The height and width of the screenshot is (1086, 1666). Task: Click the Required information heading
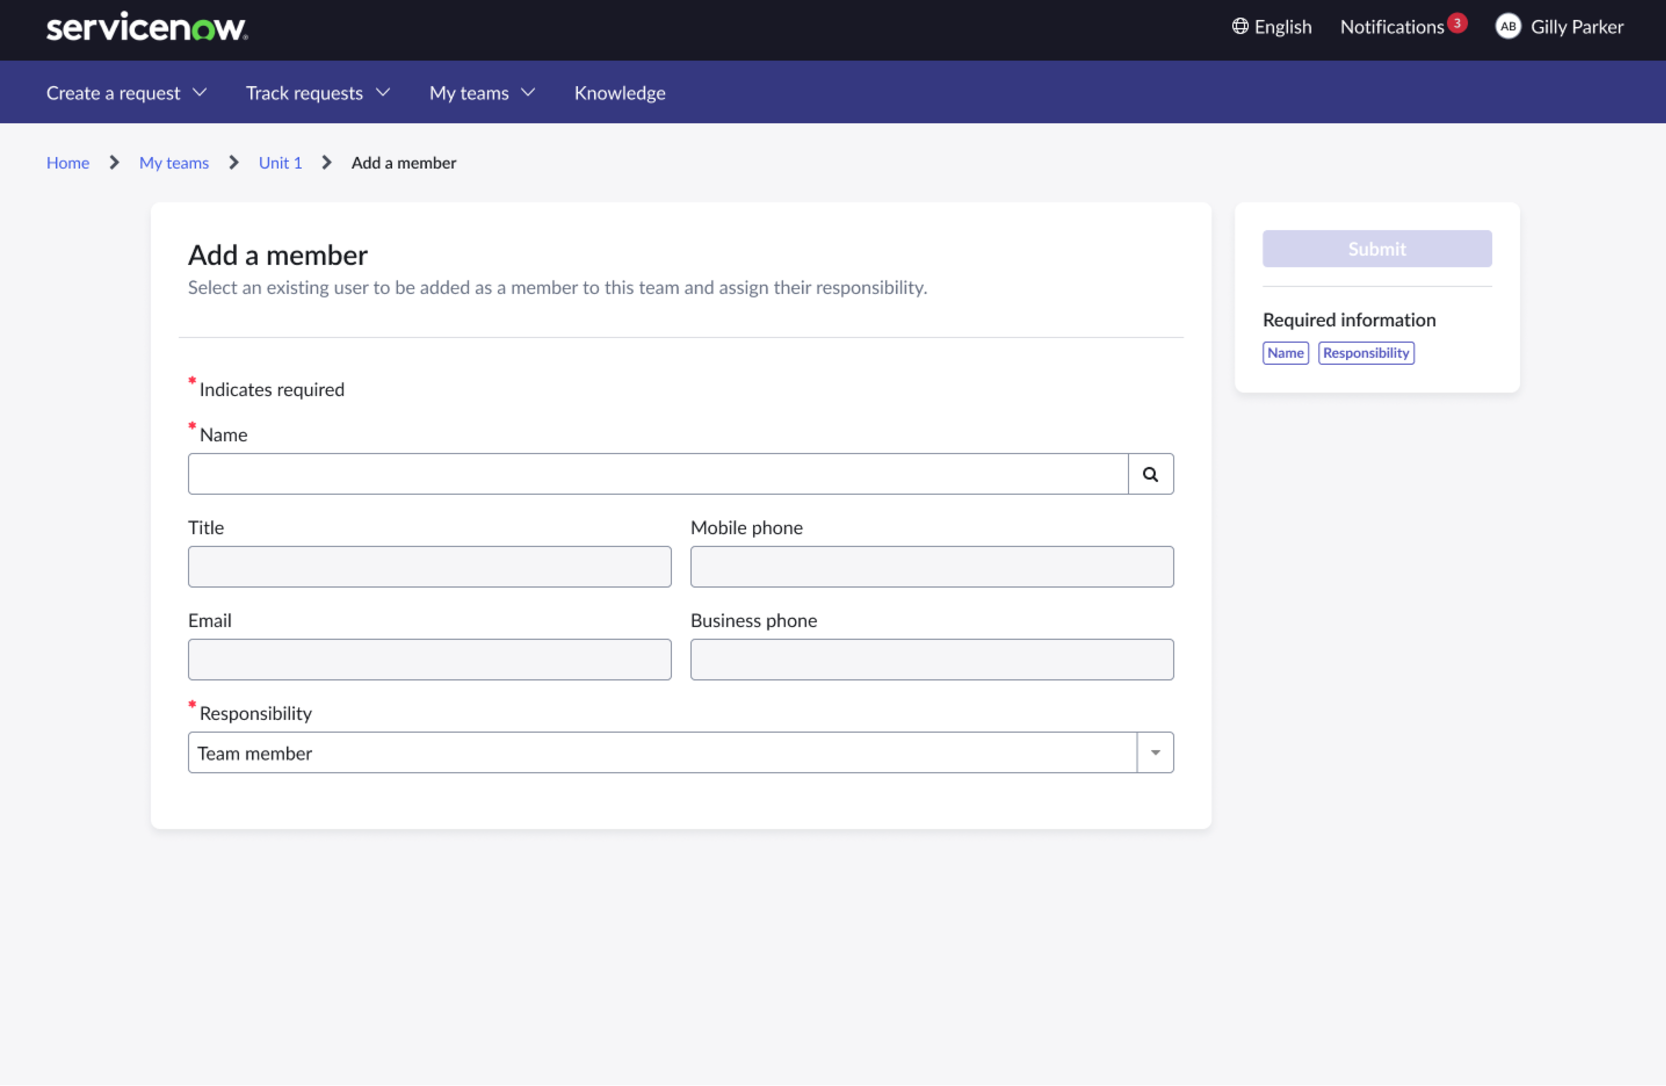[1349, 320]
